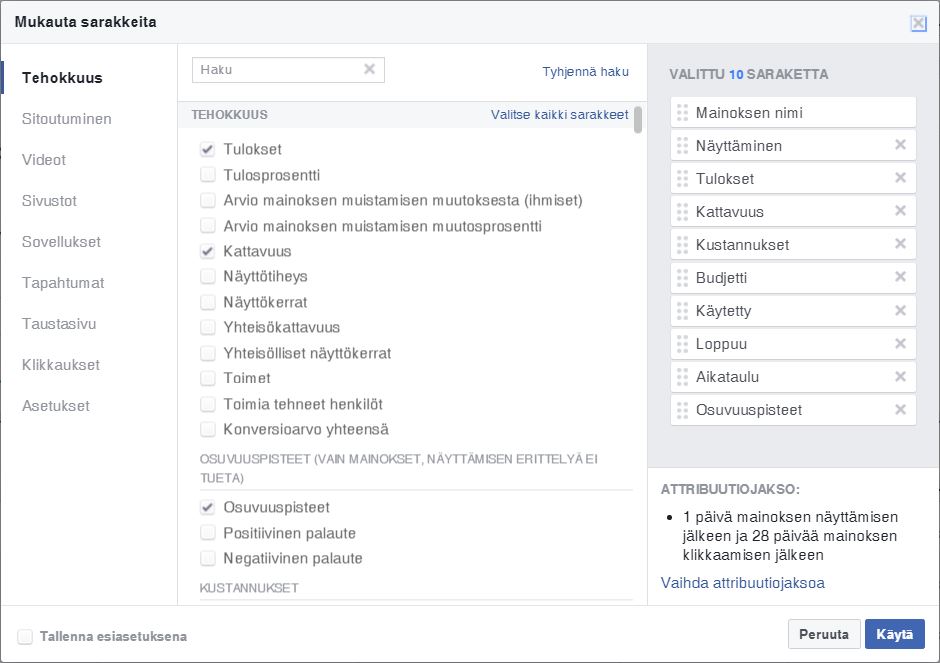Switch to Videot category
Screen dimensions: 940x663
point(44,160)
